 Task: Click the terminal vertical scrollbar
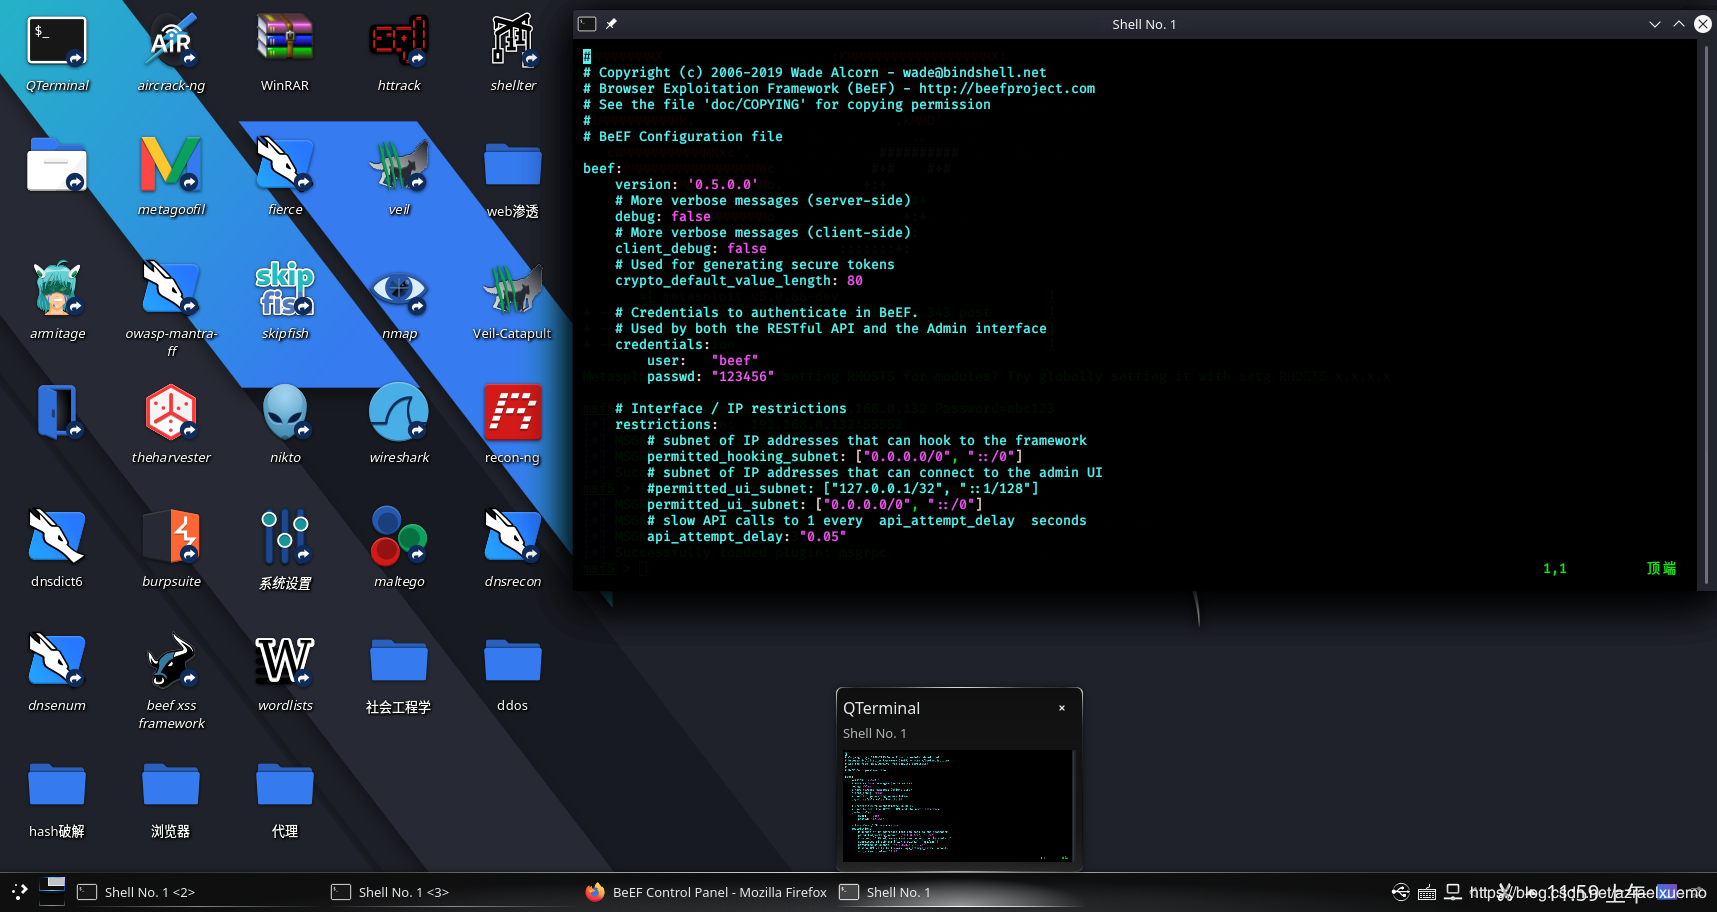[x=1706, y=314]
